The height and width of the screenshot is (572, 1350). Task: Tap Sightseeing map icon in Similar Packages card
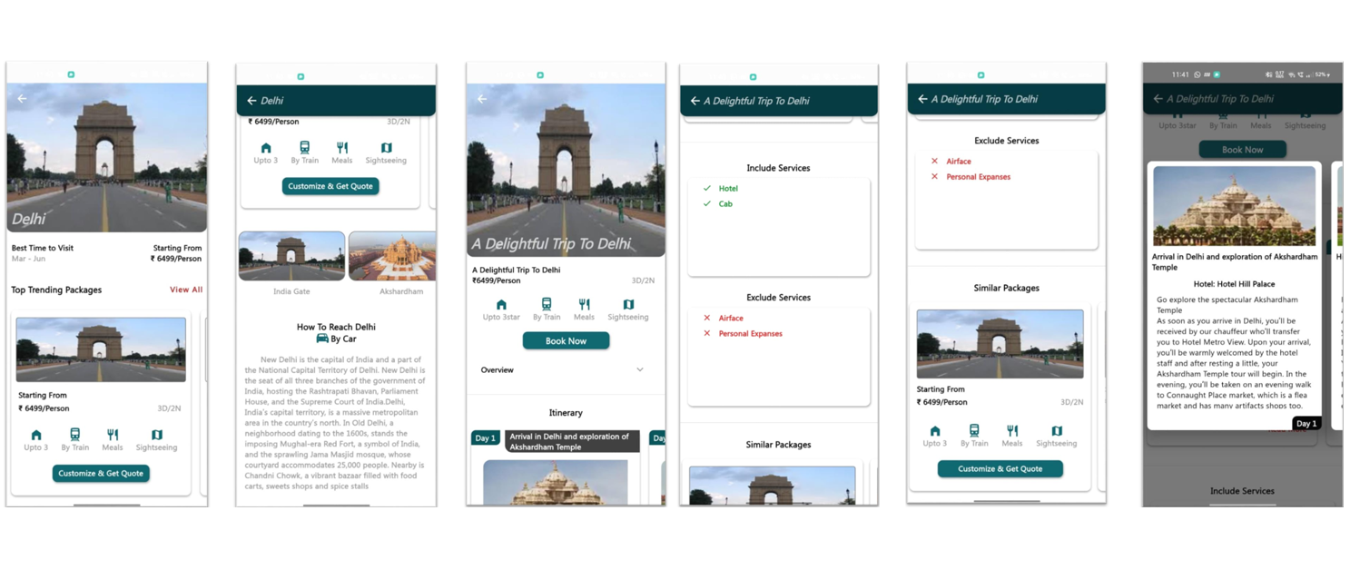pos(1056,431)
